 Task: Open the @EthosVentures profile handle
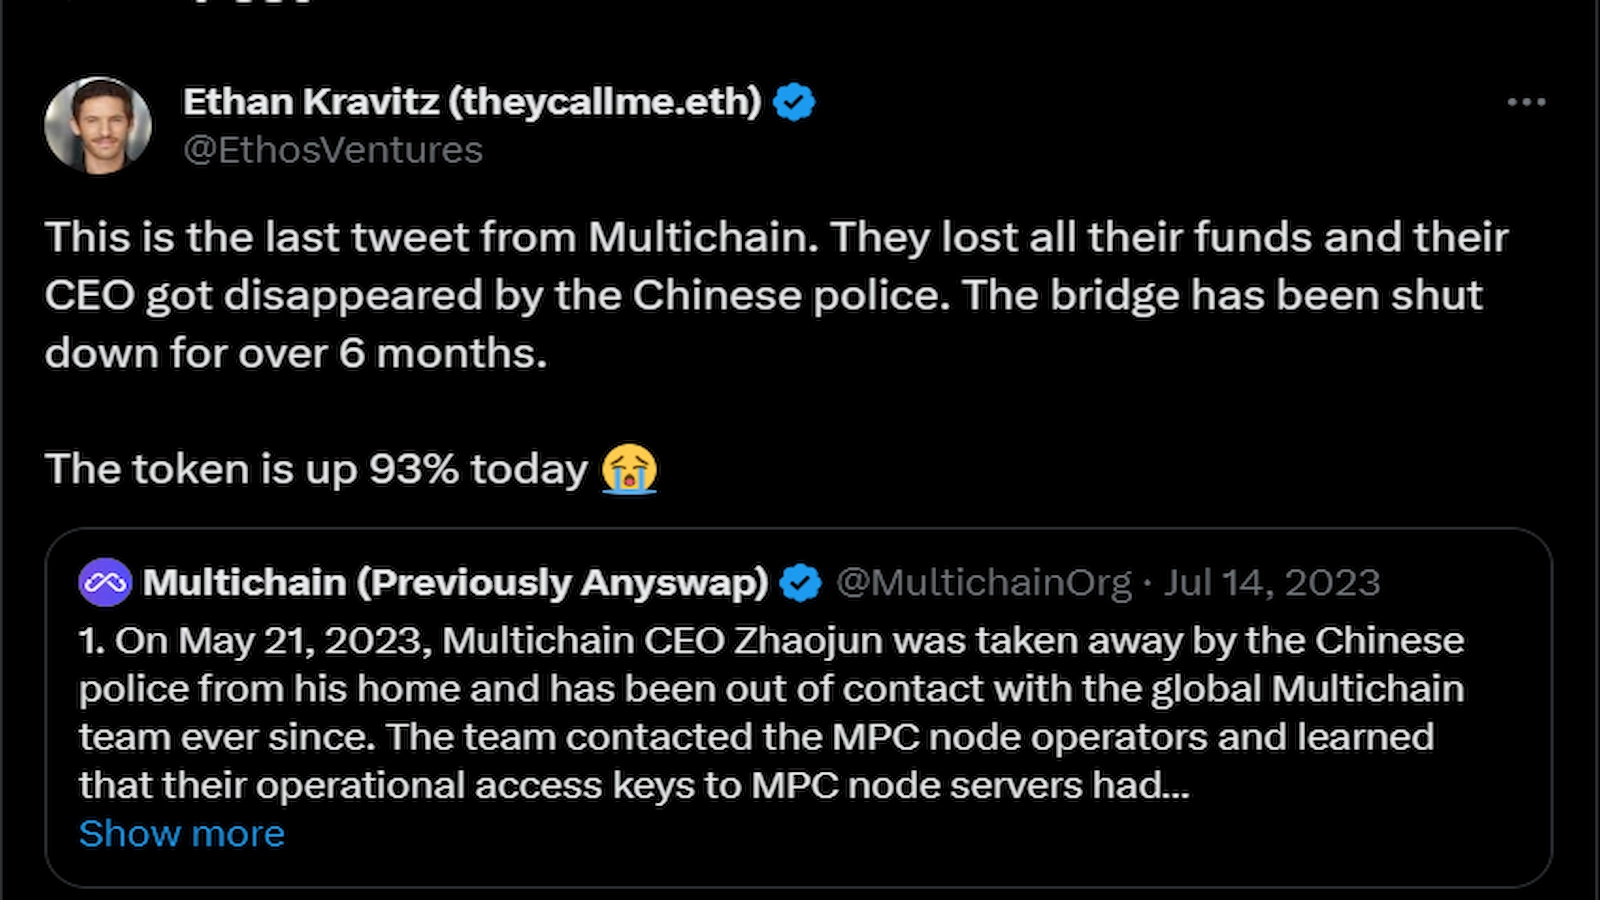(x=332, y=150)
